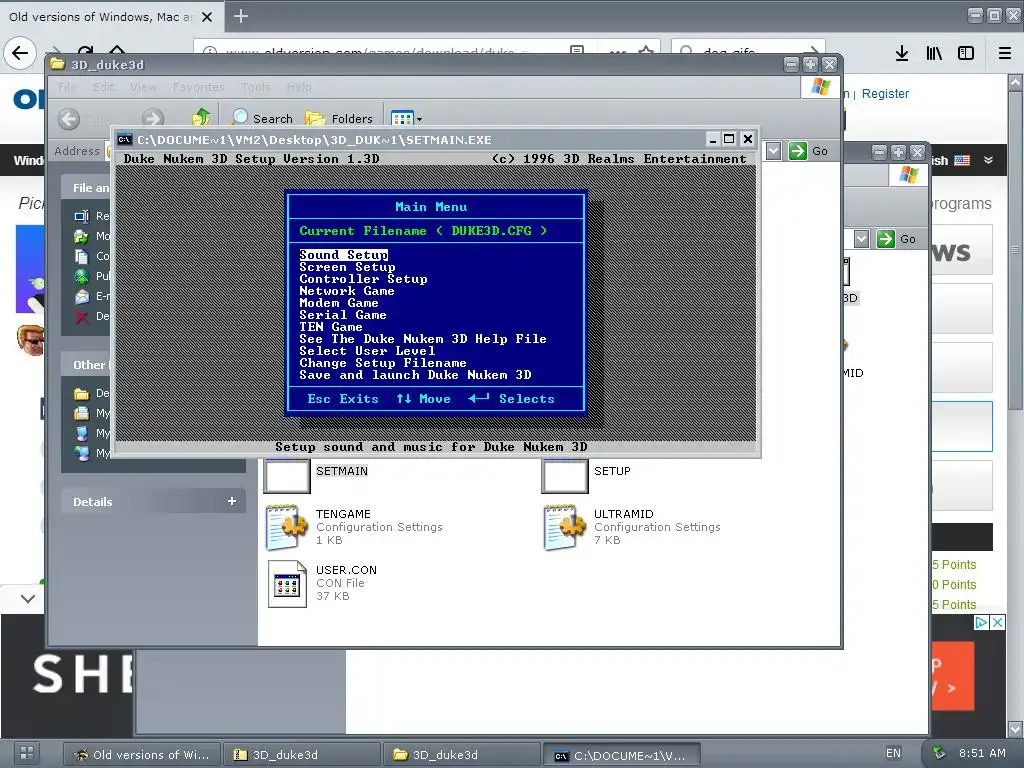Select Change Setup Filename entry

pyautogui.click(x=383, y=363)
